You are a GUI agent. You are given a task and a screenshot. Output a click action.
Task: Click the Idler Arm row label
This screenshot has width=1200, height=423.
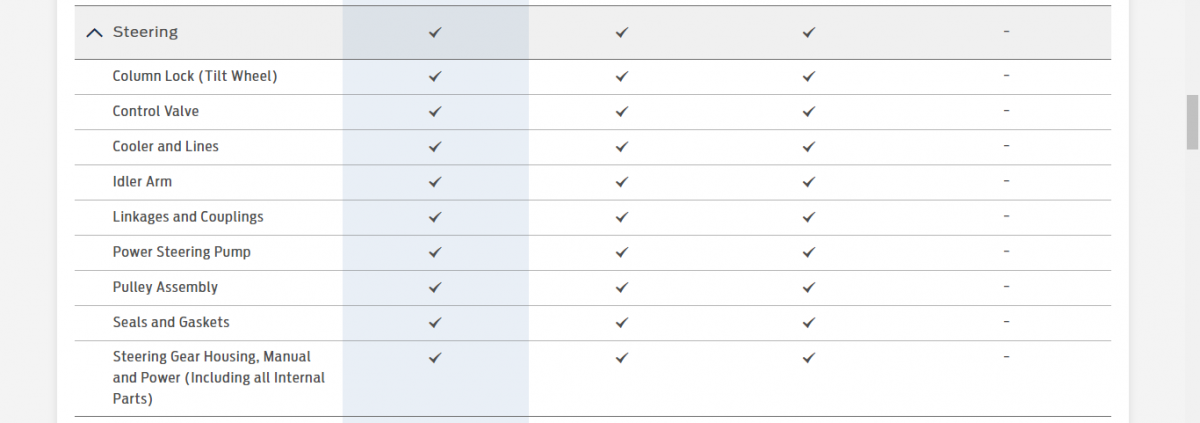tap(142, 182)
